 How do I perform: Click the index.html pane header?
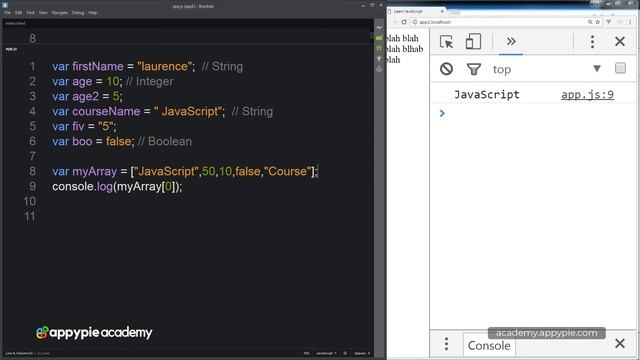coord(16,23)
